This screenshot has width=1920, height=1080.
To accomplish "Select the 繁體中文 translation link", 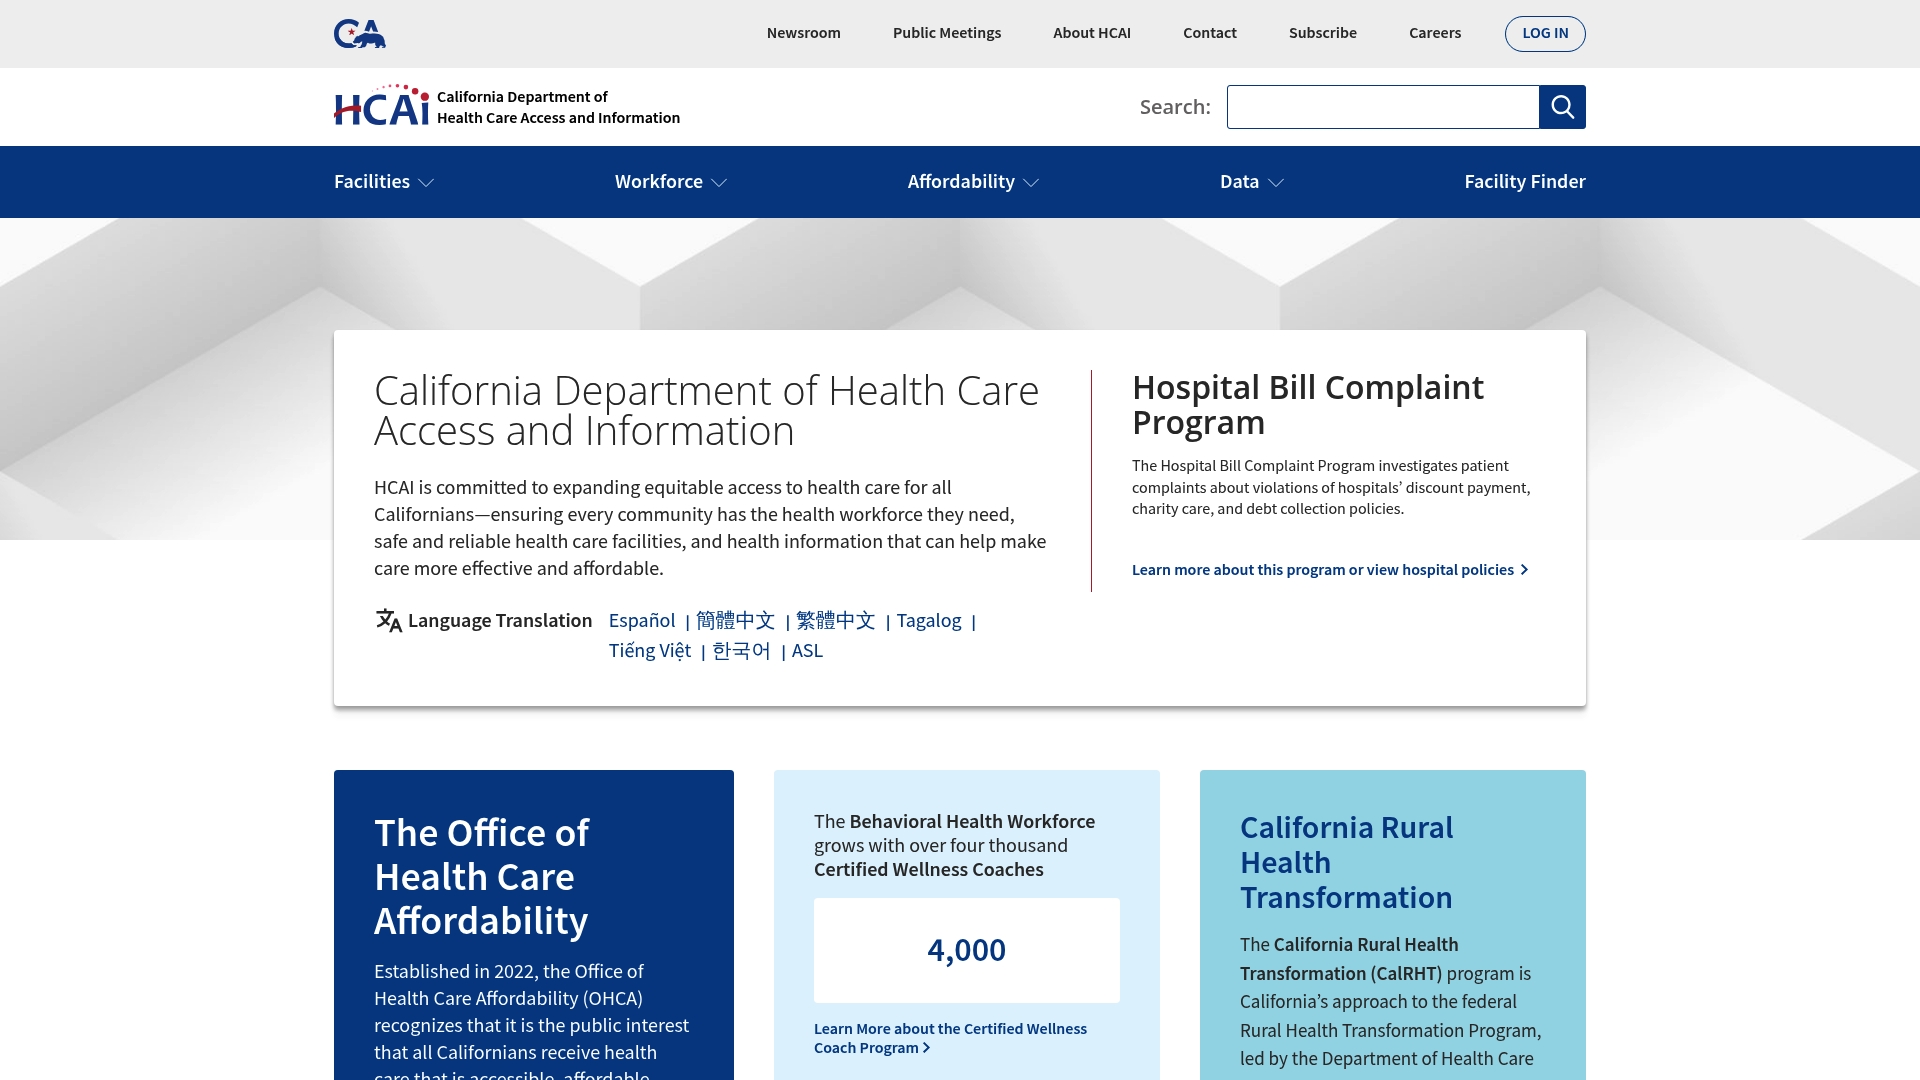I will tap(835, 621).
